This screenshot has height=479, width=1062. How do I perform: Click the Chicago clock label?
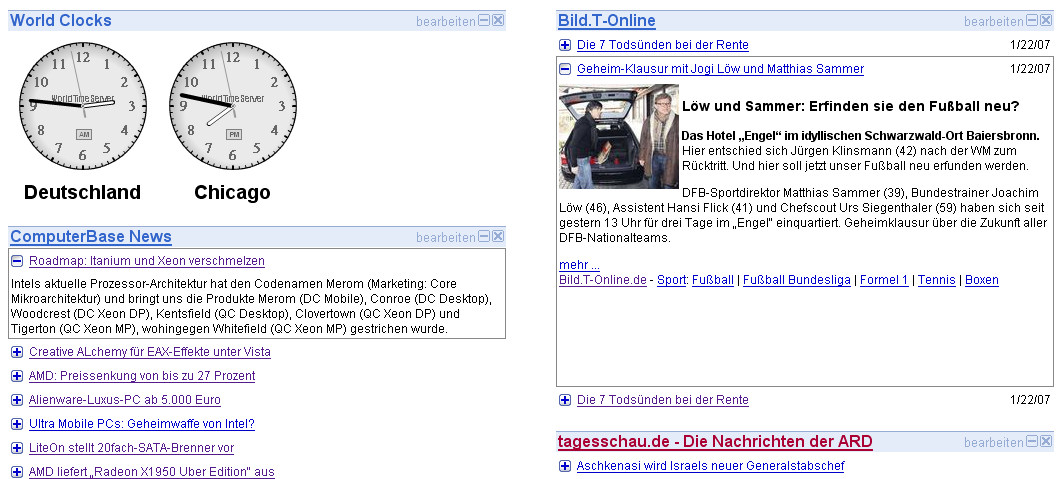click(232, 192)
